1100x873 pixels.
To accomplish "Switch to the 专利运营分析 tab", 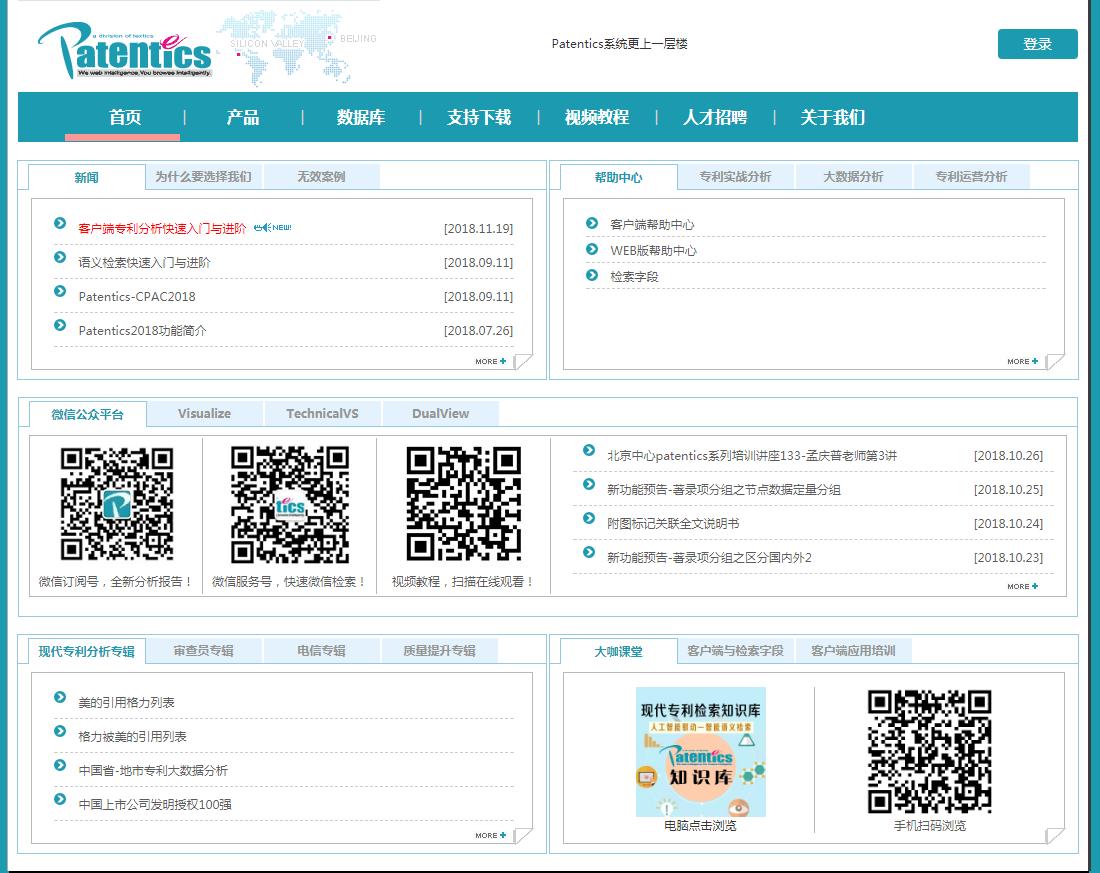I will [971, 176].
